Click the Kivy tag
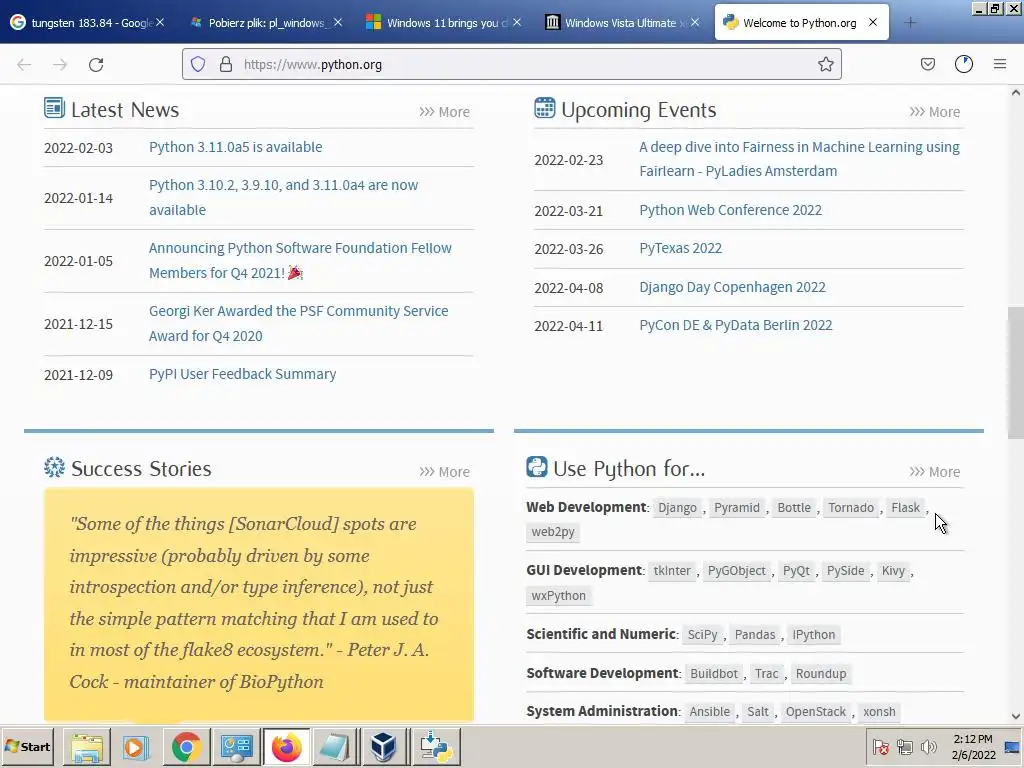This screenshot has height=768, width=1024. (893, 570)
